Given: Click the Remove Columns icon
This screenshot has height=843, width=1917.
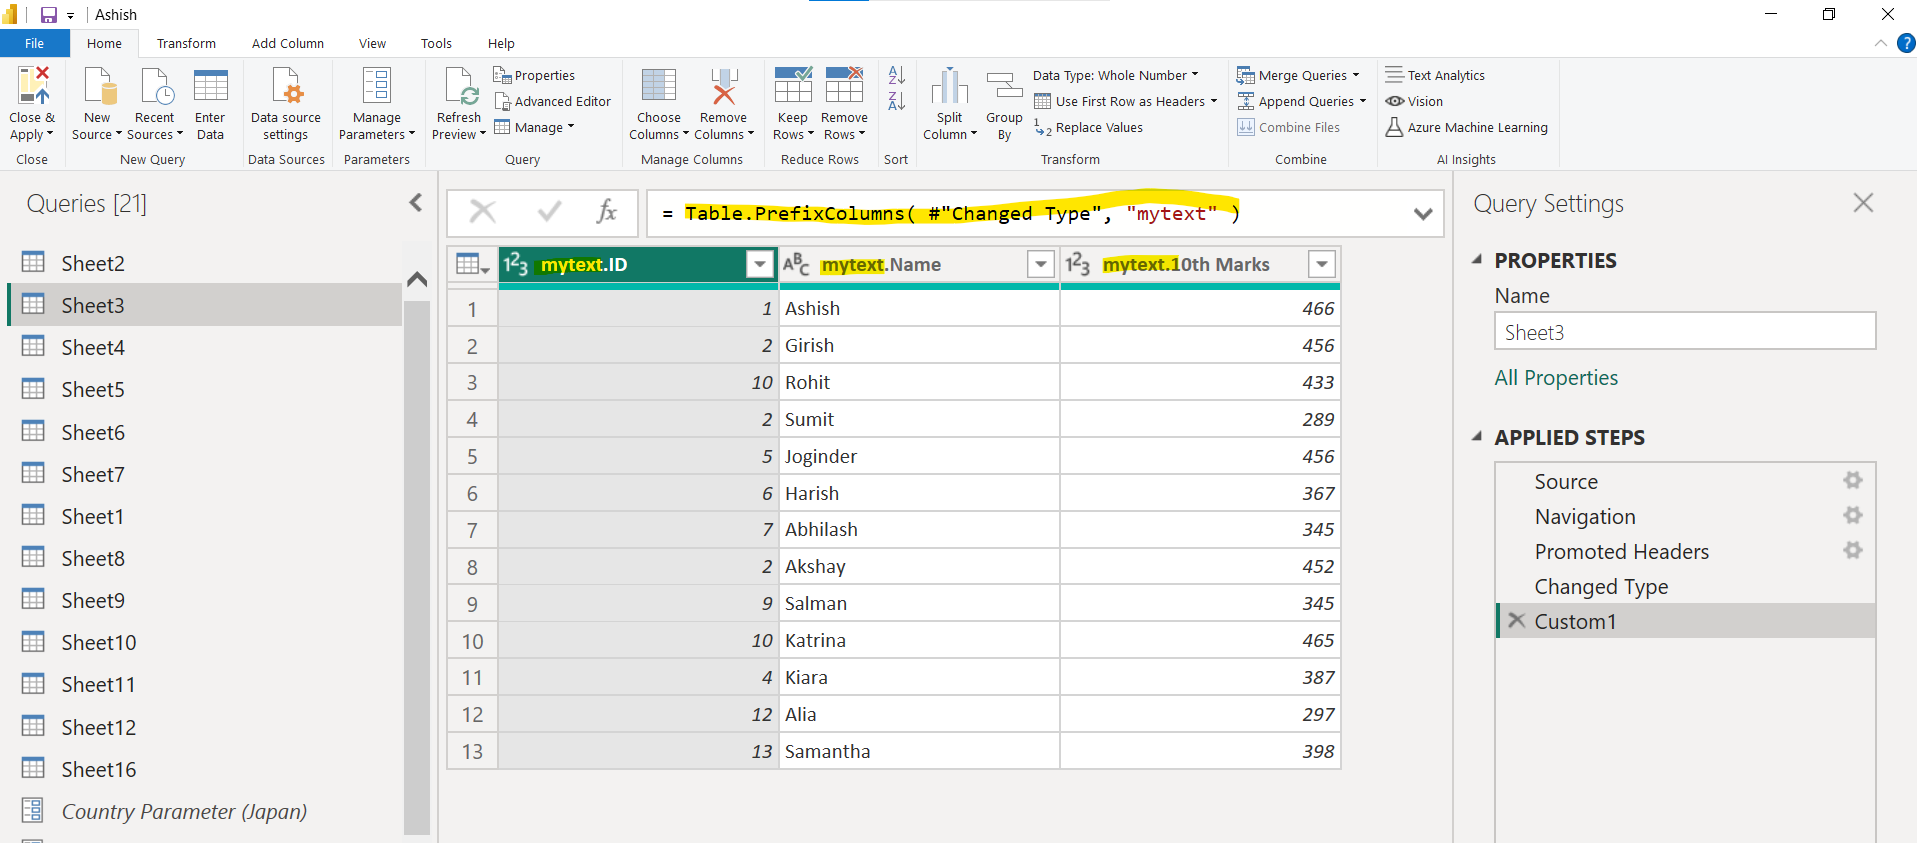Looking at the screenshot, I should [723, 87].
